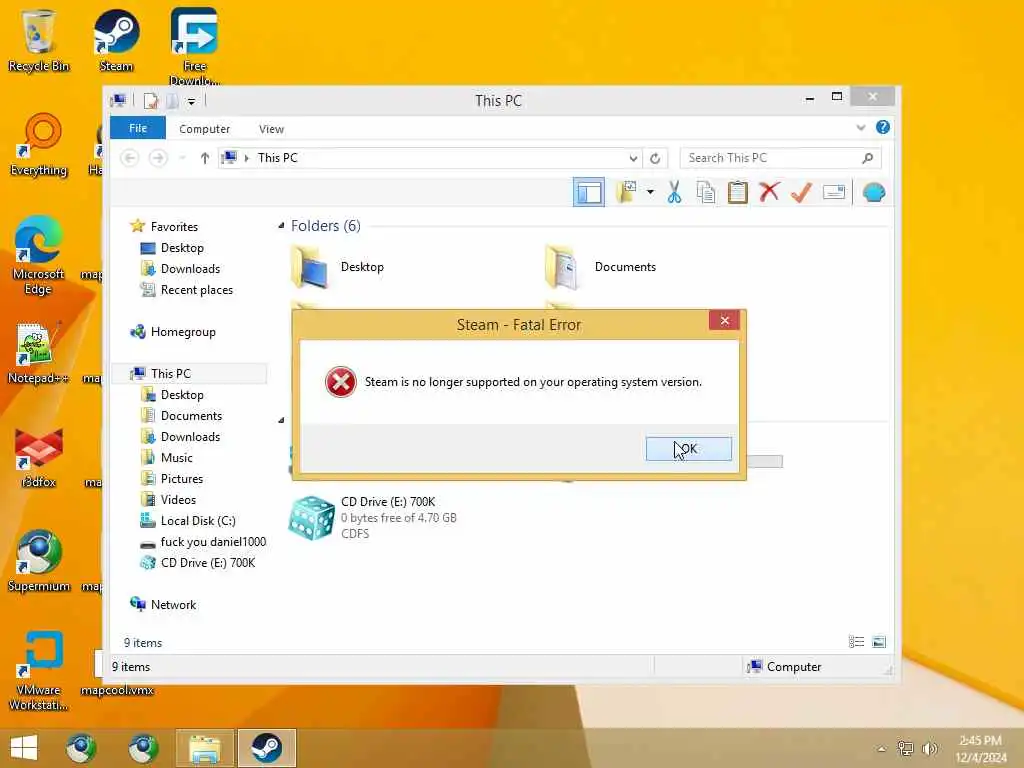Click the Properties quick access icon in title bar

coord(151,101)
